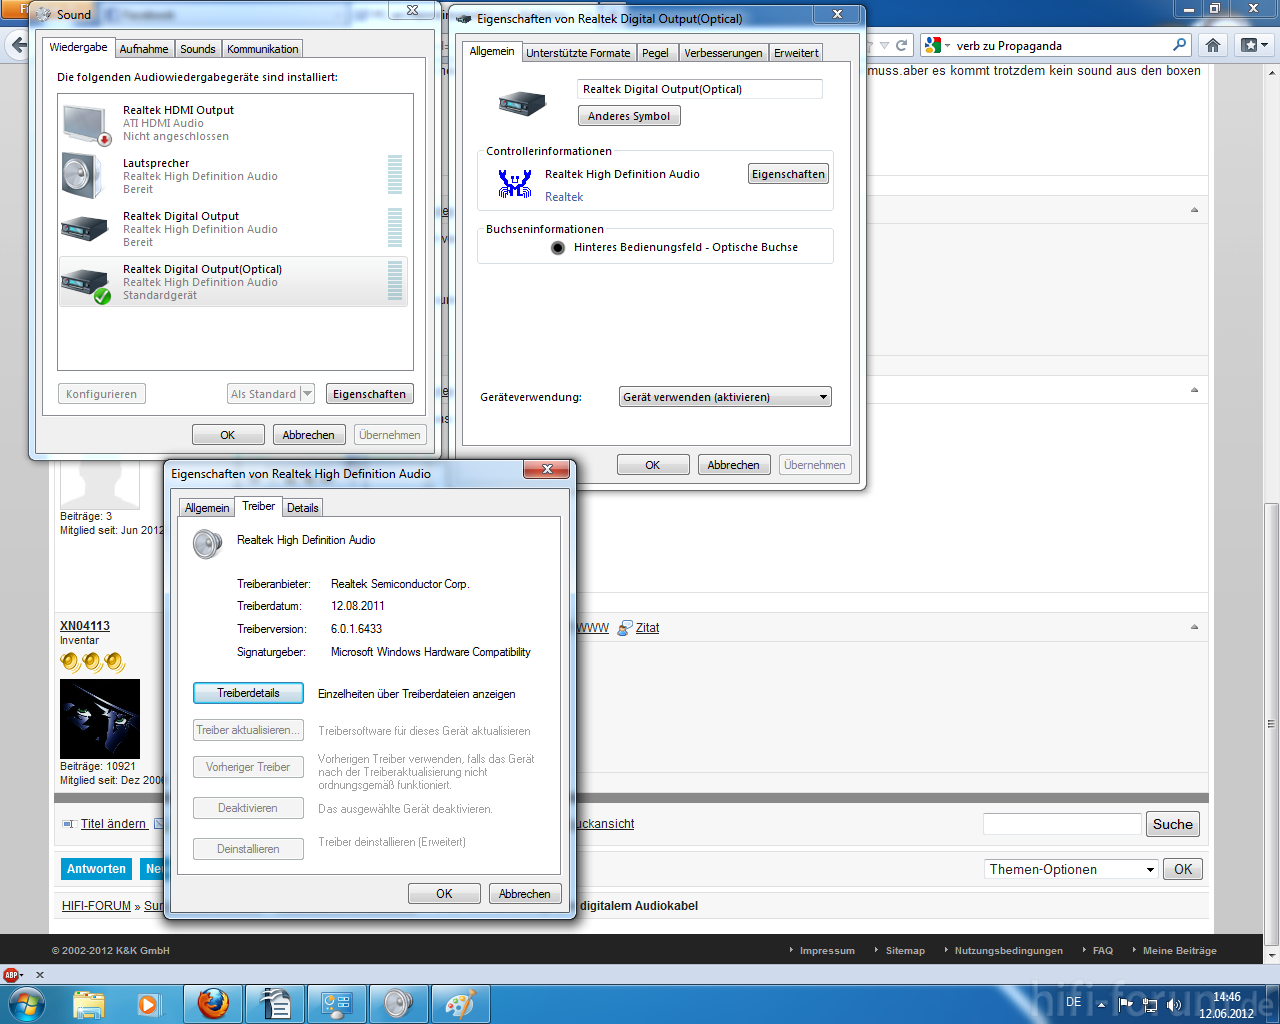Switch to the Aufnahme tab
Image resolution: width=1280 pixels, height=1024 pixels.
[x=144, y=49]
